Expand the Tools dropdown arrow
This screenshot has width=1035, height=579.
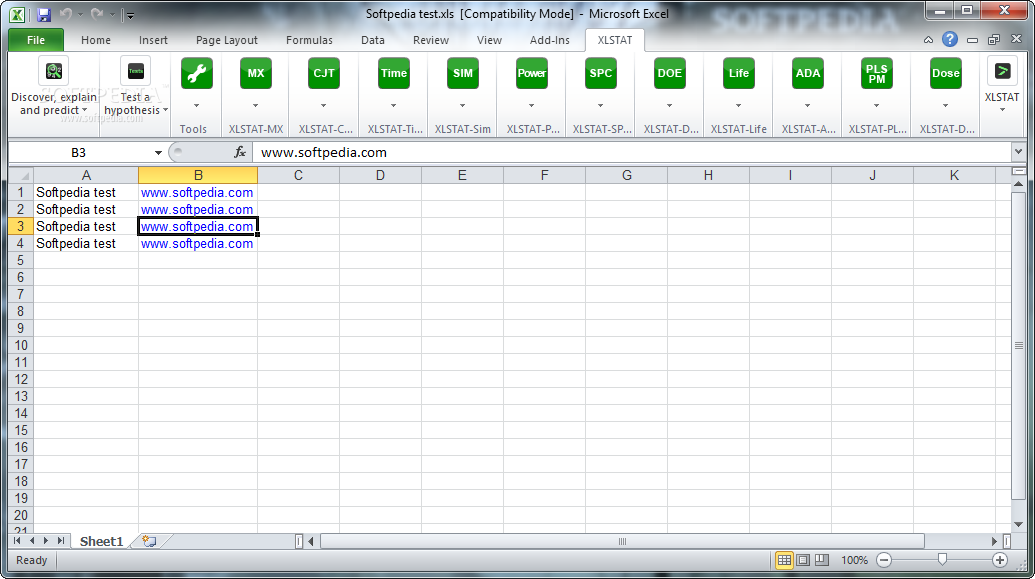pyautogui.click(x=197, y=106)
